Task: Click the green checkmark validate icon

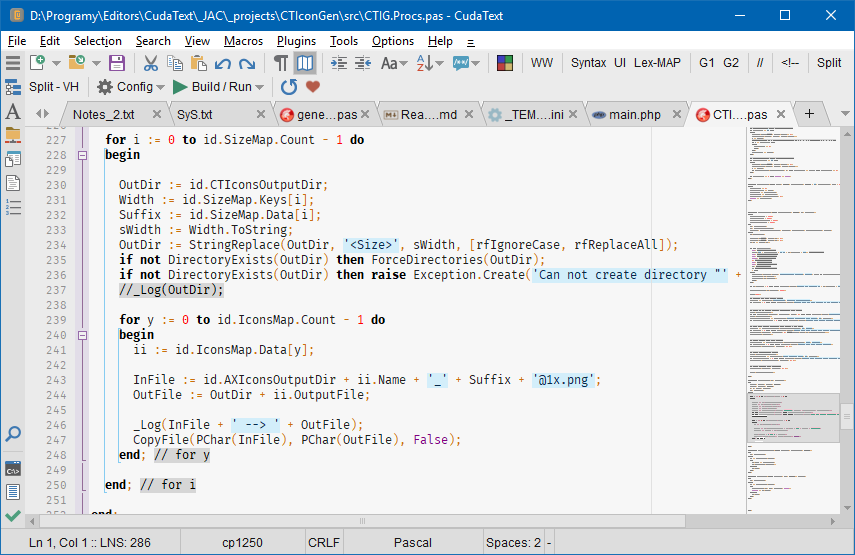Action: coord(13,516)
